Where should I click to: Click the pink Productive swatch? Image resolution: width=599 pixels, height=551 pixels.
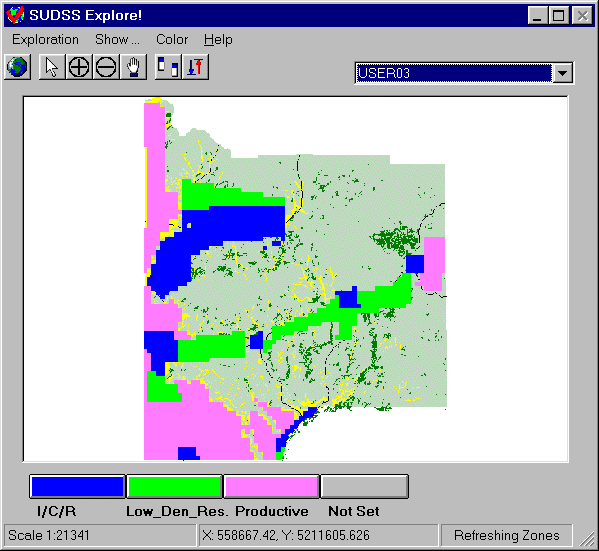coord(271,486)
